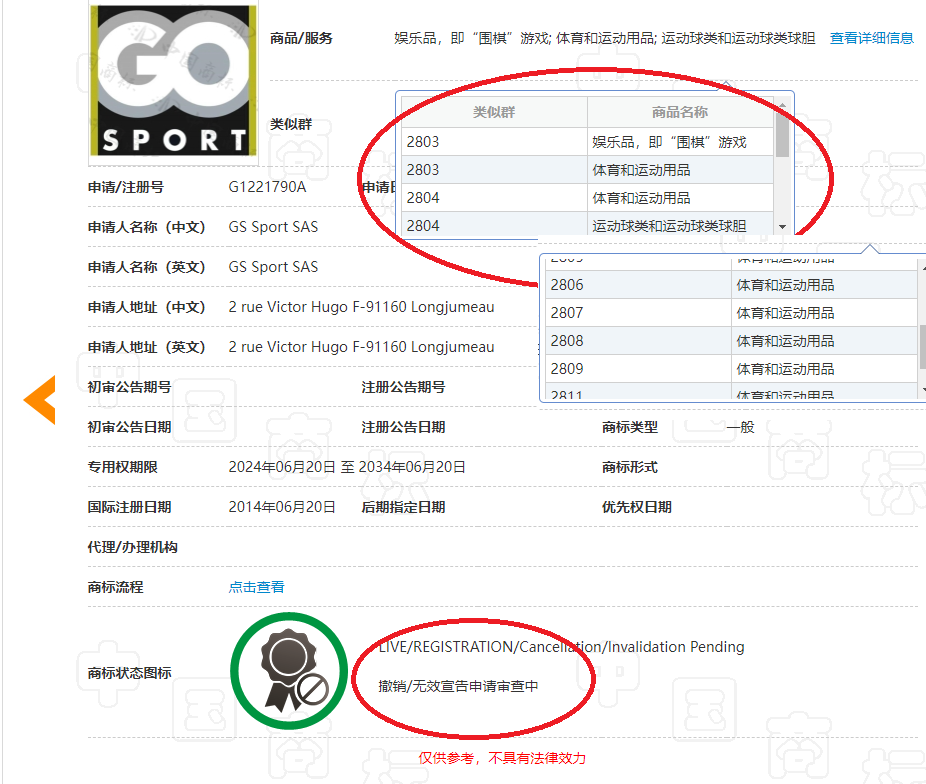Click the 商品名称 column header in the popup

coord(680,112)
